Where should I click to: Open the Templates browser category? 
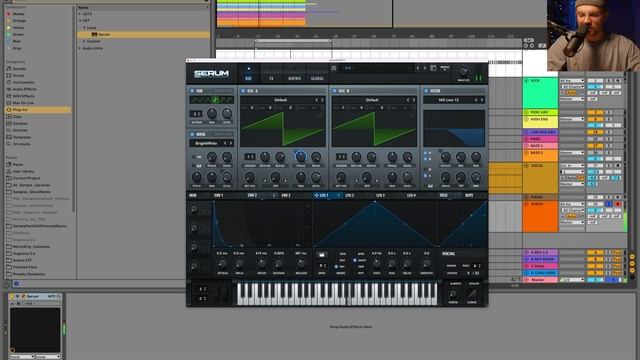(x=22, y=137)
